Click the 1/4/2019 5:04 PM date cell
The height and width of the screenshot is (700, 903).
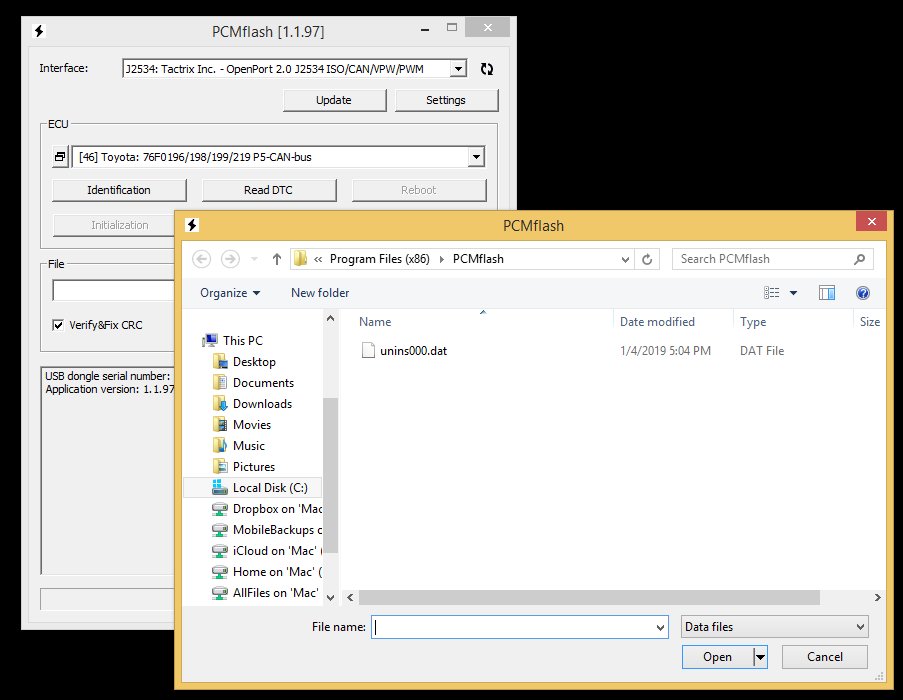(x=665, y=351)
